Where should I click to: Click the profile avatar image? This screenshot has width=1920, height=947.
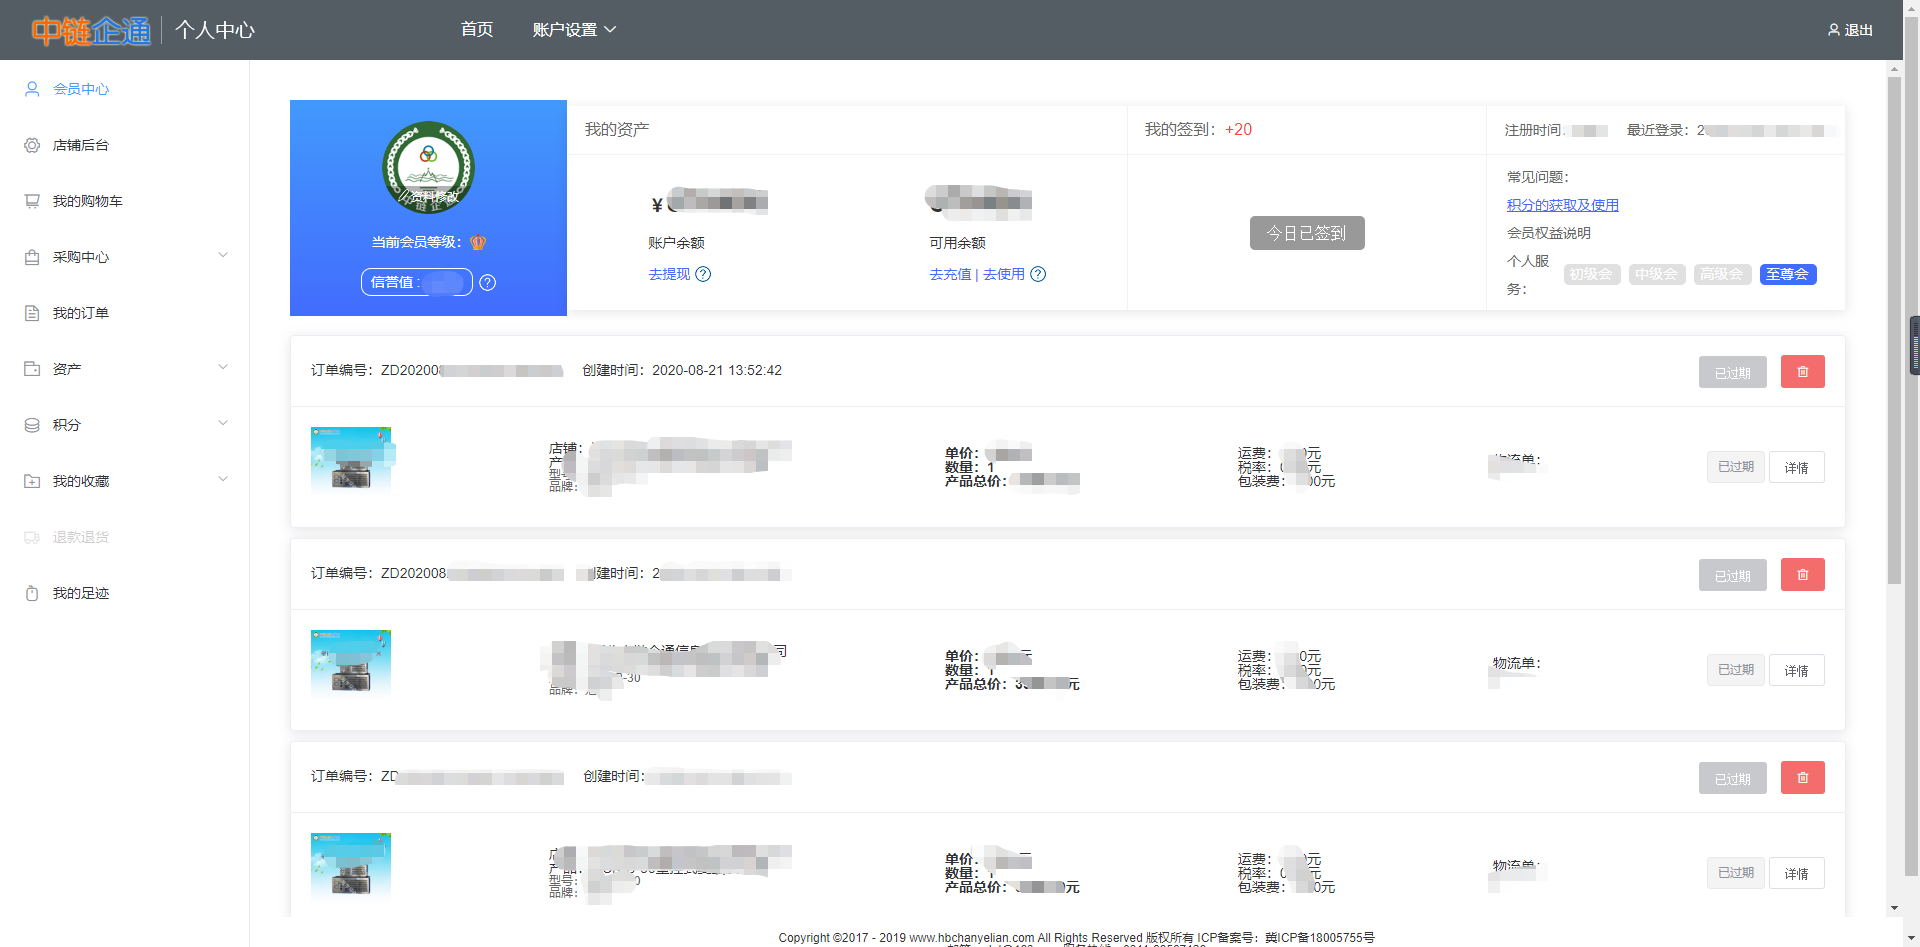tap(428, 167)
